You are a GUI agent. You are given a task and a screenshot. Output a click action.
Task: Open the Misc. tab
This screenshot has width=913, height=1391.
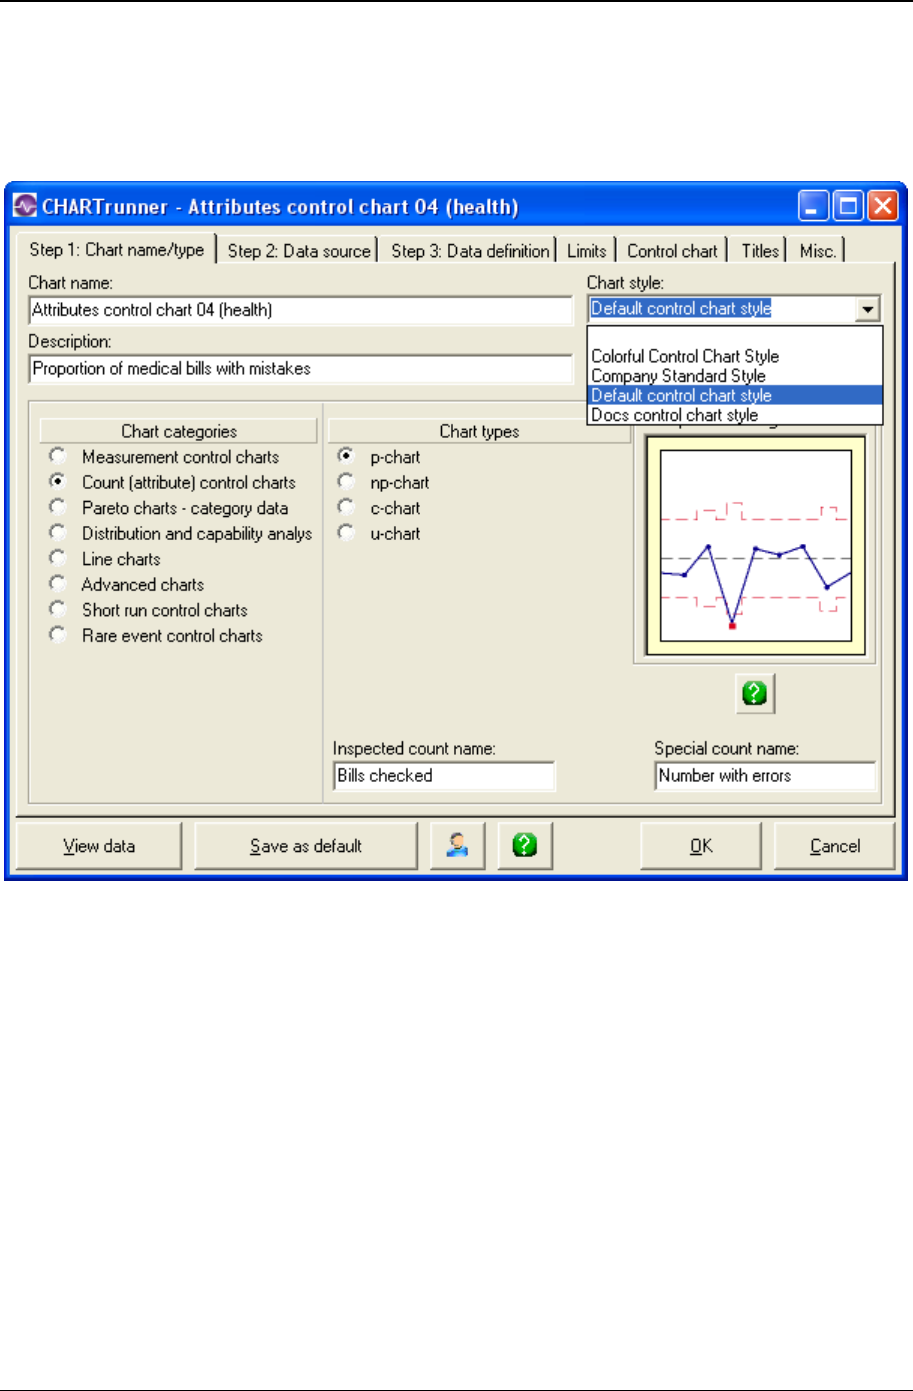[x=818, y=251]
